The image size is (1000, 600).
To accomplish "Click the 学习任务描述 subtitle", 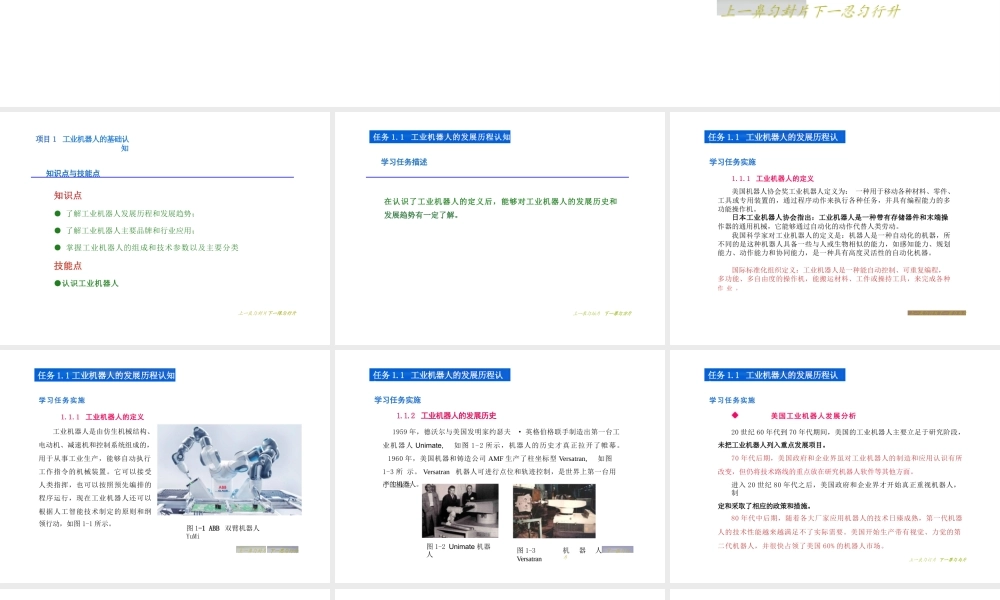I will point(404,162).
